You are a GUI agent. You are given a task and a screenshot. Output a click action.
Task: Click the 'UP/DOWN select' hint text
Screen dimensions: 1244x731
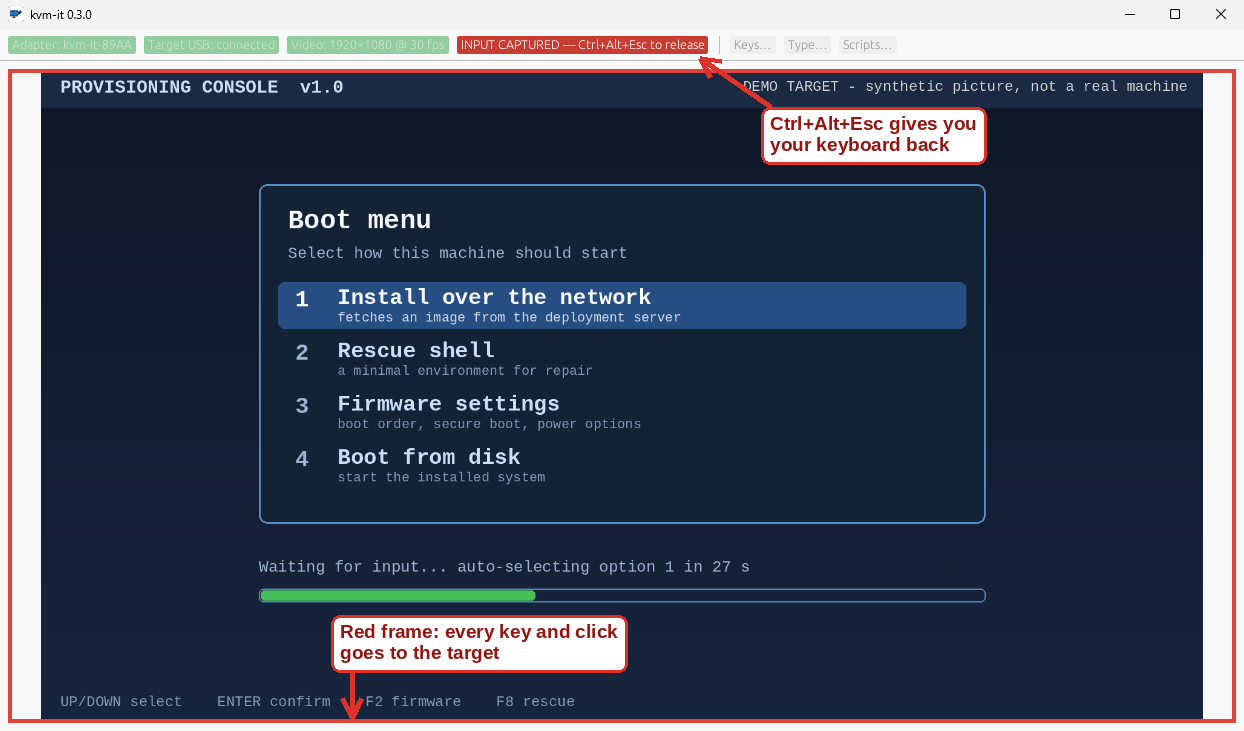click(121, 702)
